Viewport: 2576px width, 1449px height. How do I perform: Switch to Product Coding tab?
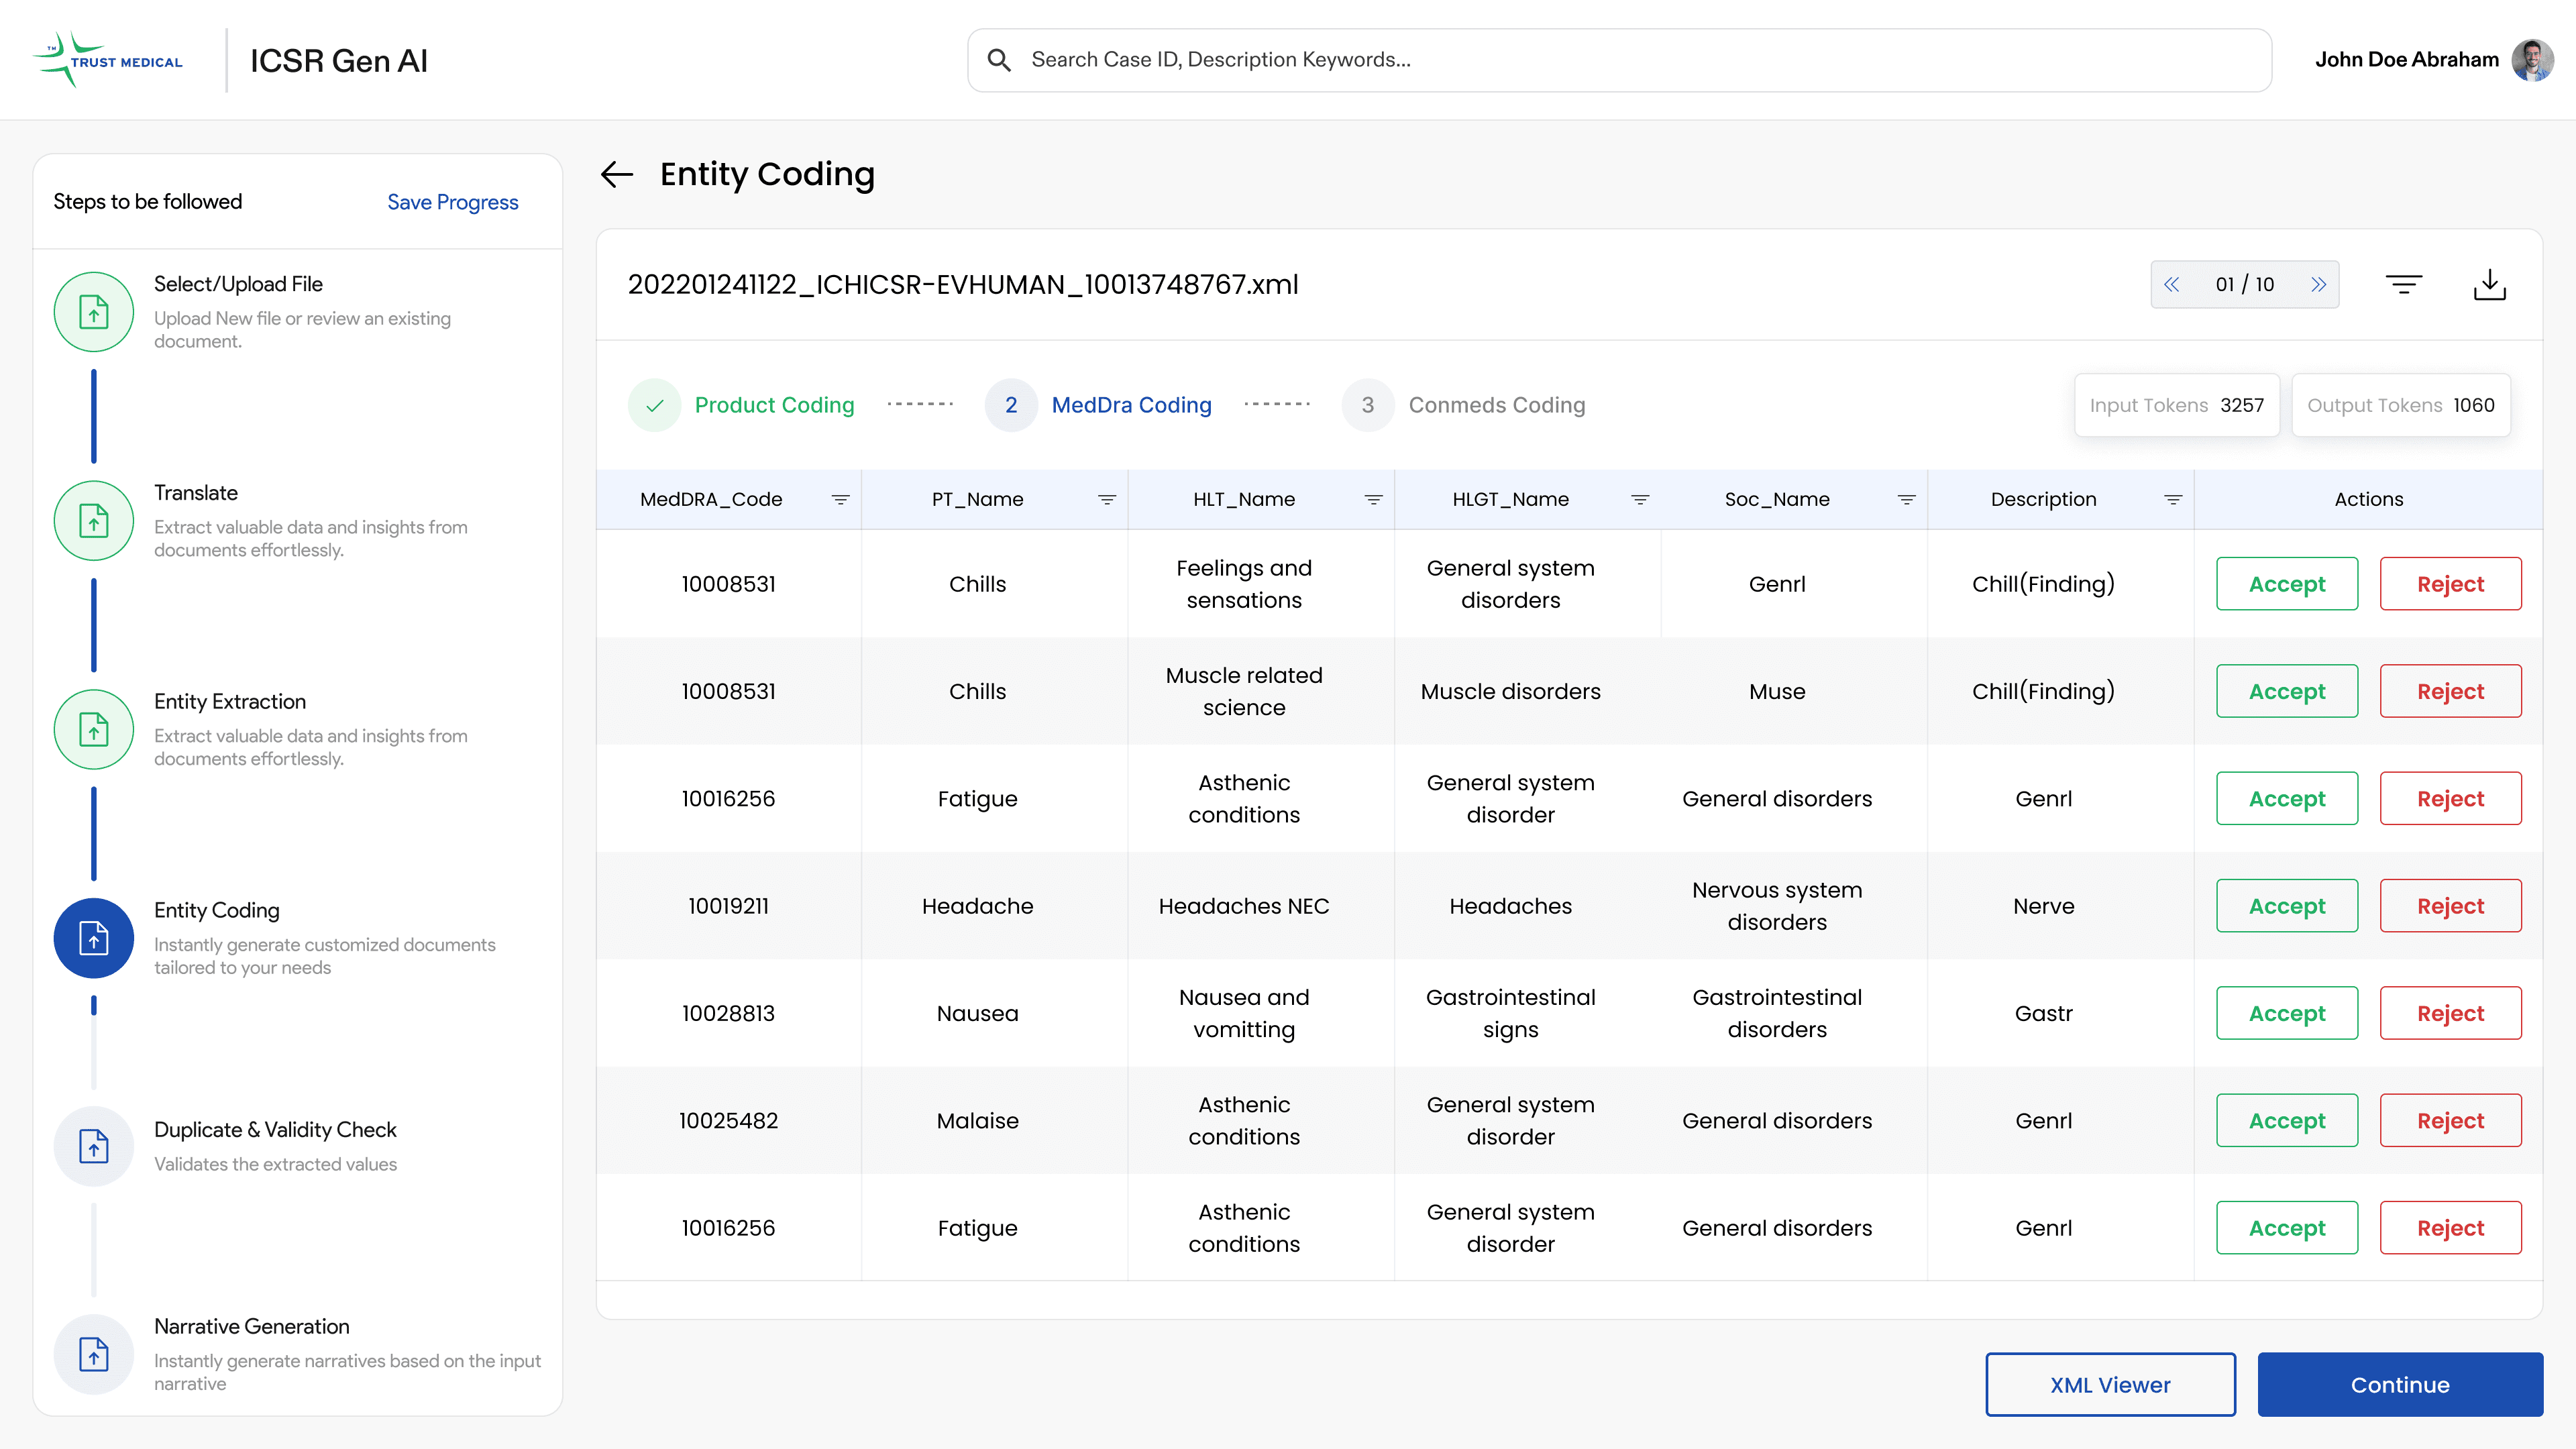click(774, 405)
